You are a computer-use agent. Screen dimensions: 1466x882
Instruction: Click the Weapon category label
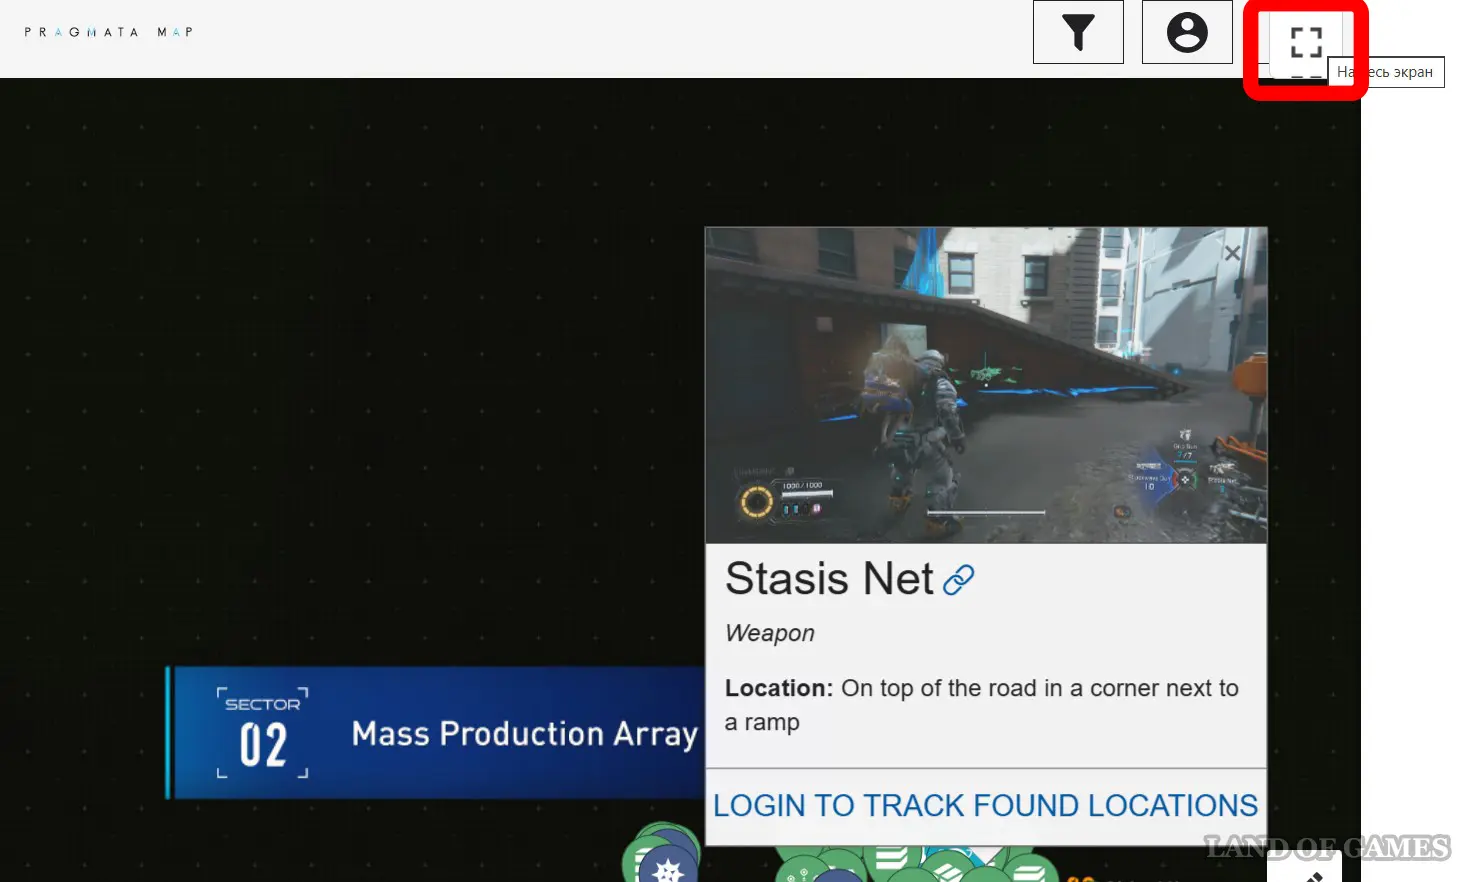(x=769, y=633)
